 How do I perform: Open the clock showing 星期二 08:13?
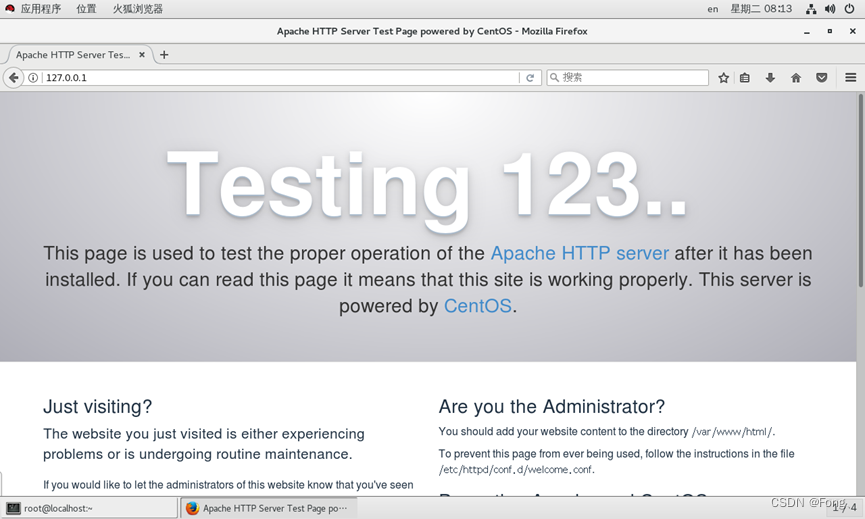(x=761, y=9)
